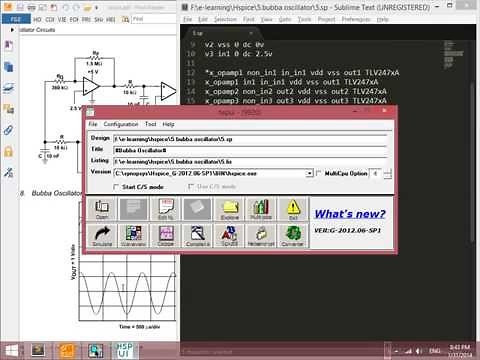
Task: Run the Simulate arrow button
Action: [102, 236]
